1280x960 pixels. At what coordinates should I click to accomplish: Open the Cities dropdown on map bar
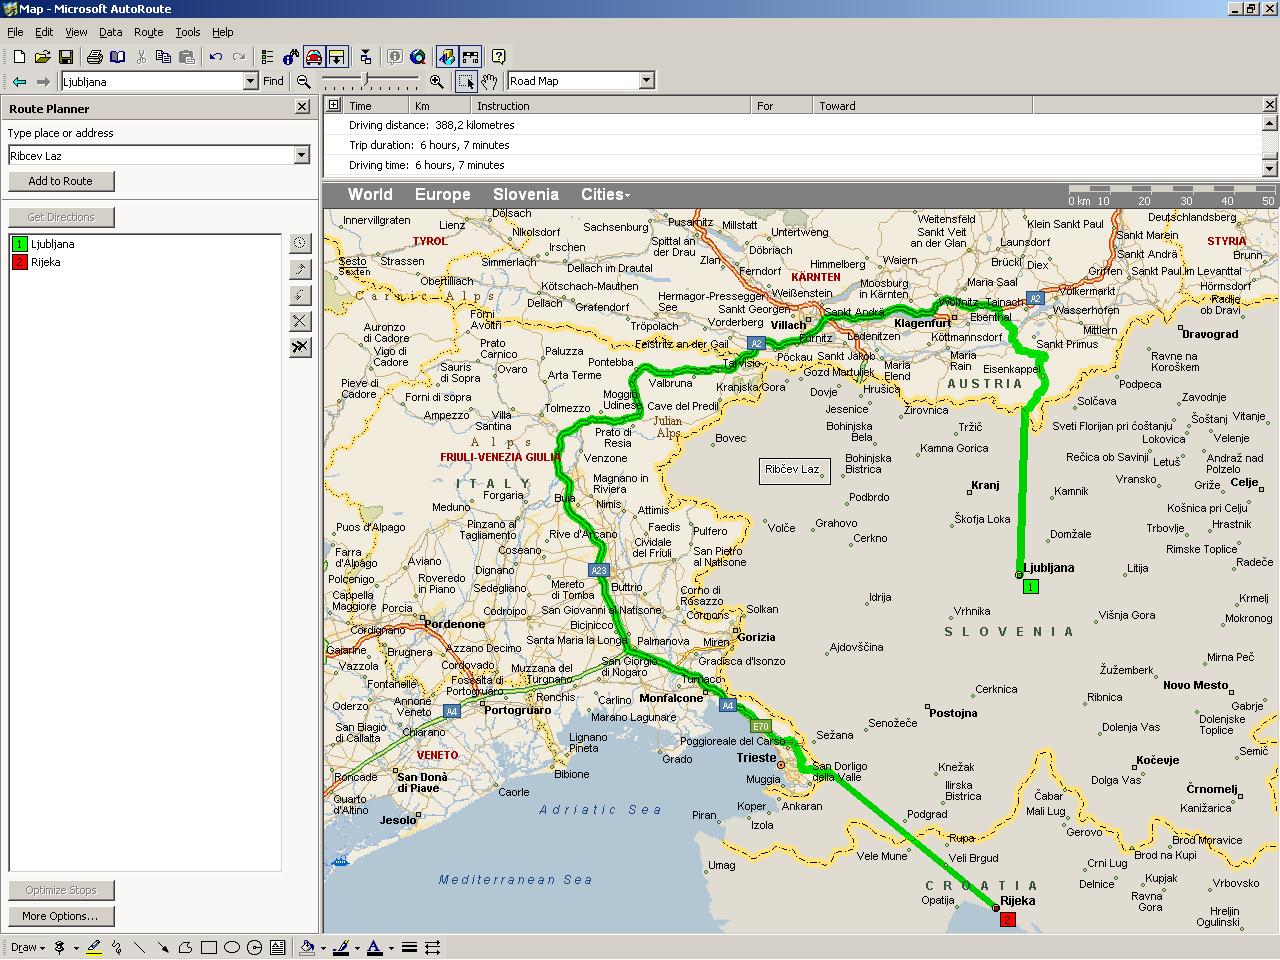[x=606, y=195]
